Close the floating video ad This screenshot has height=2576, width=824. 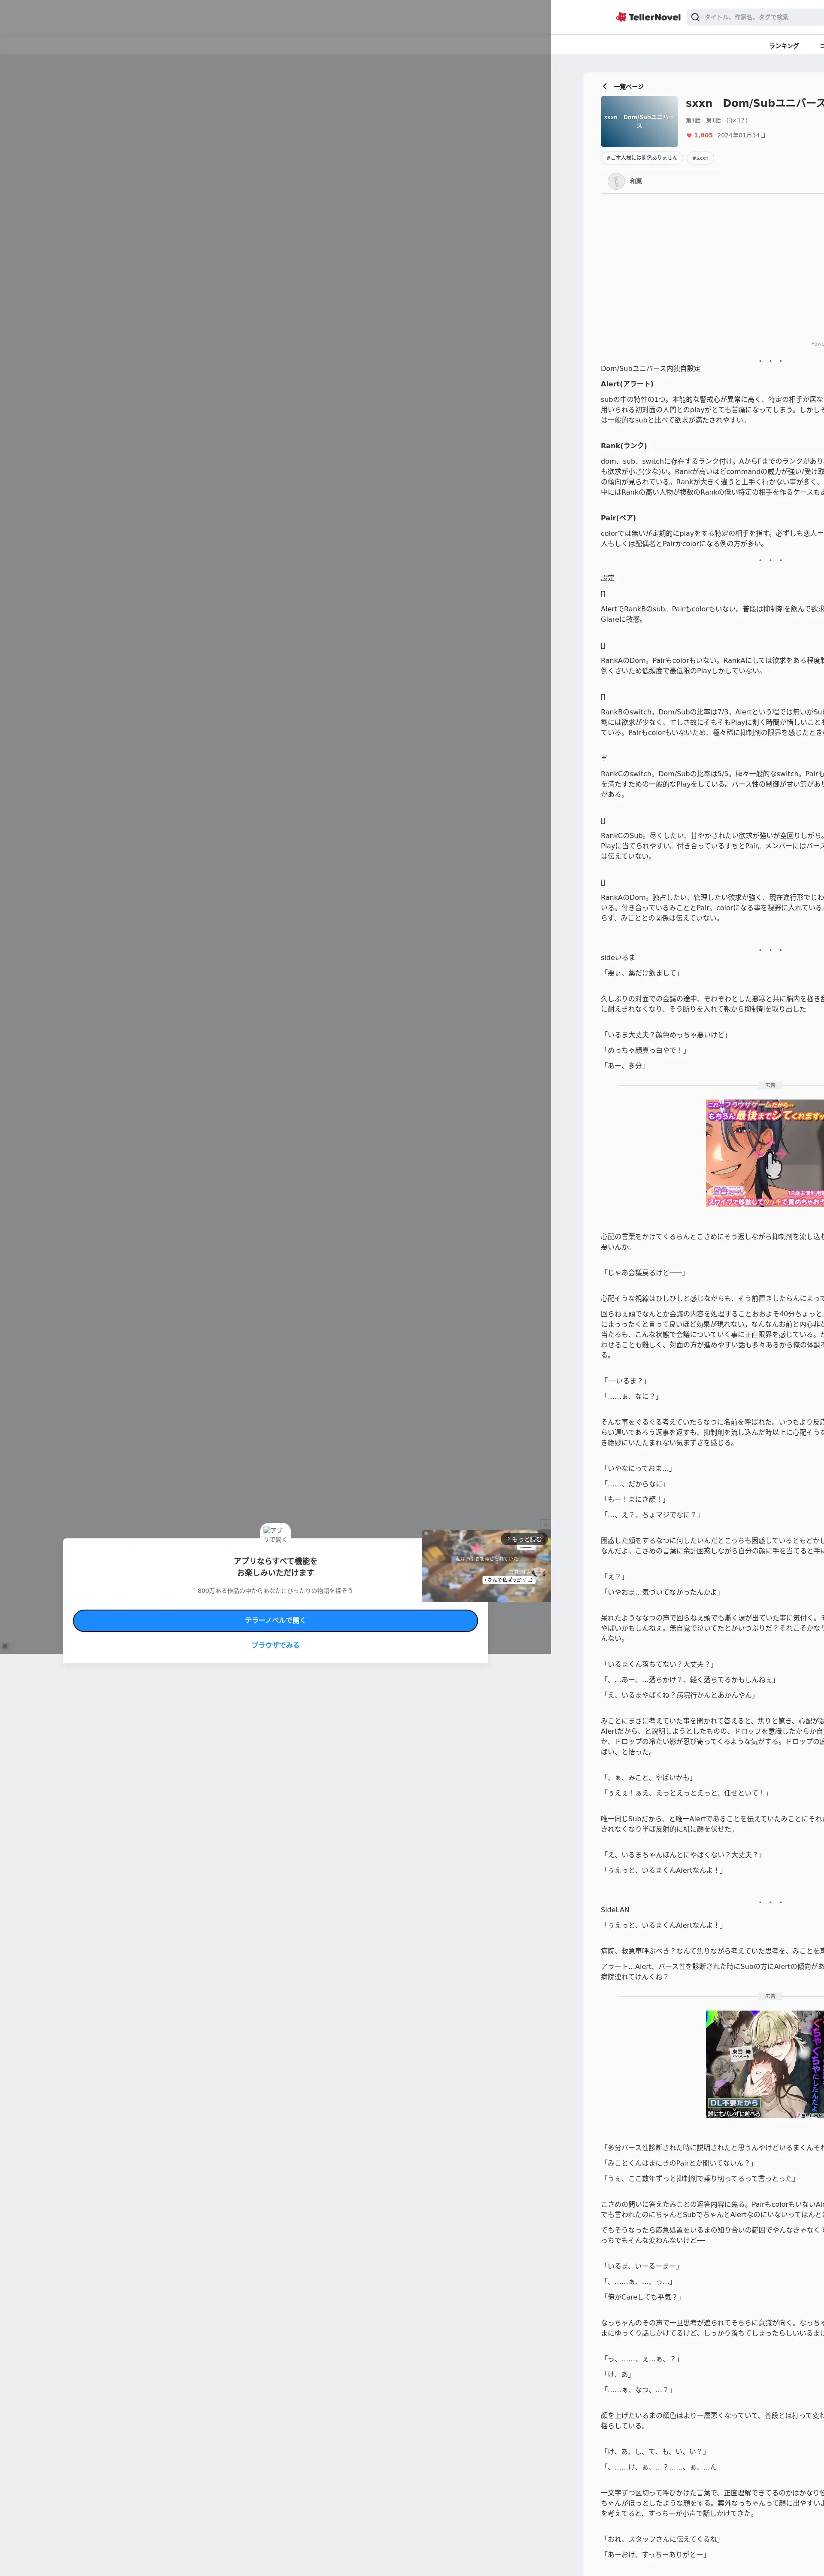click(545, 1524)
